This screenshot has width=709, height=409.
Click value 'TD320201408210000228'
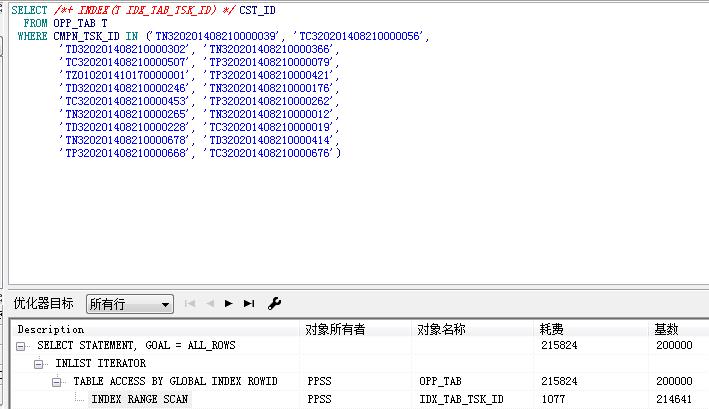click(125, 127)
